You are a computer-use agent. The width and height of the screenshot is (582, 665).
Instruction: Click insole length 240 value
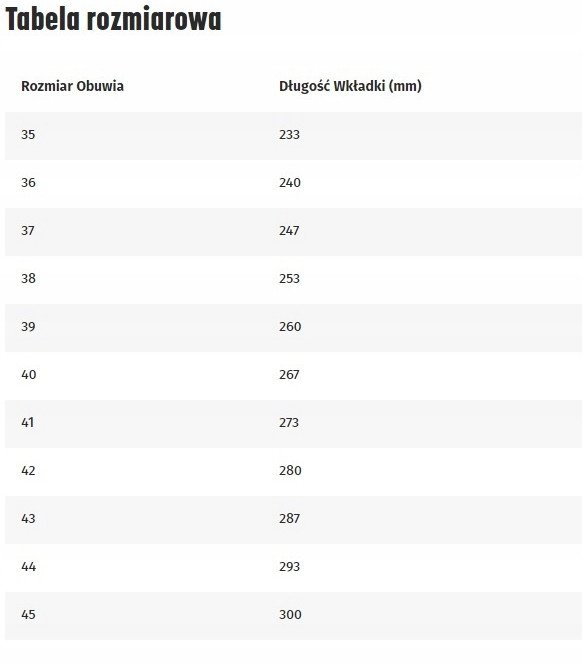(x=290, y=183)
